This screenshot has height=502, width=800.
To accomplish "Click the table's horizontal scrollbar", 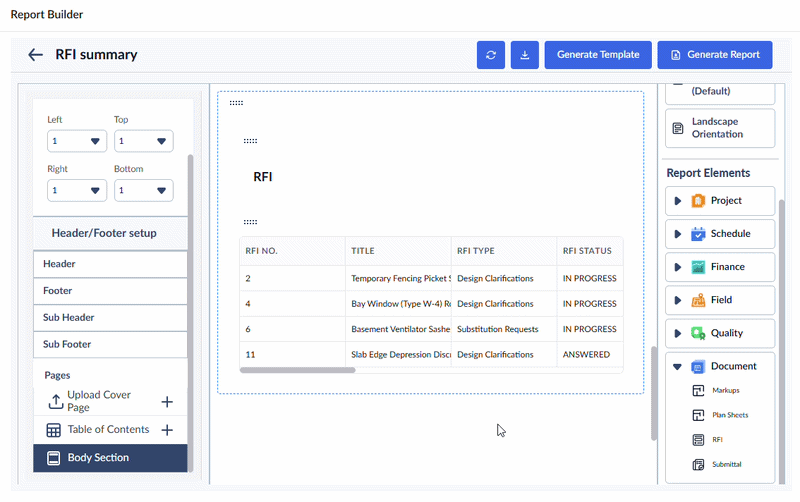I will click(x=297, y=370).
